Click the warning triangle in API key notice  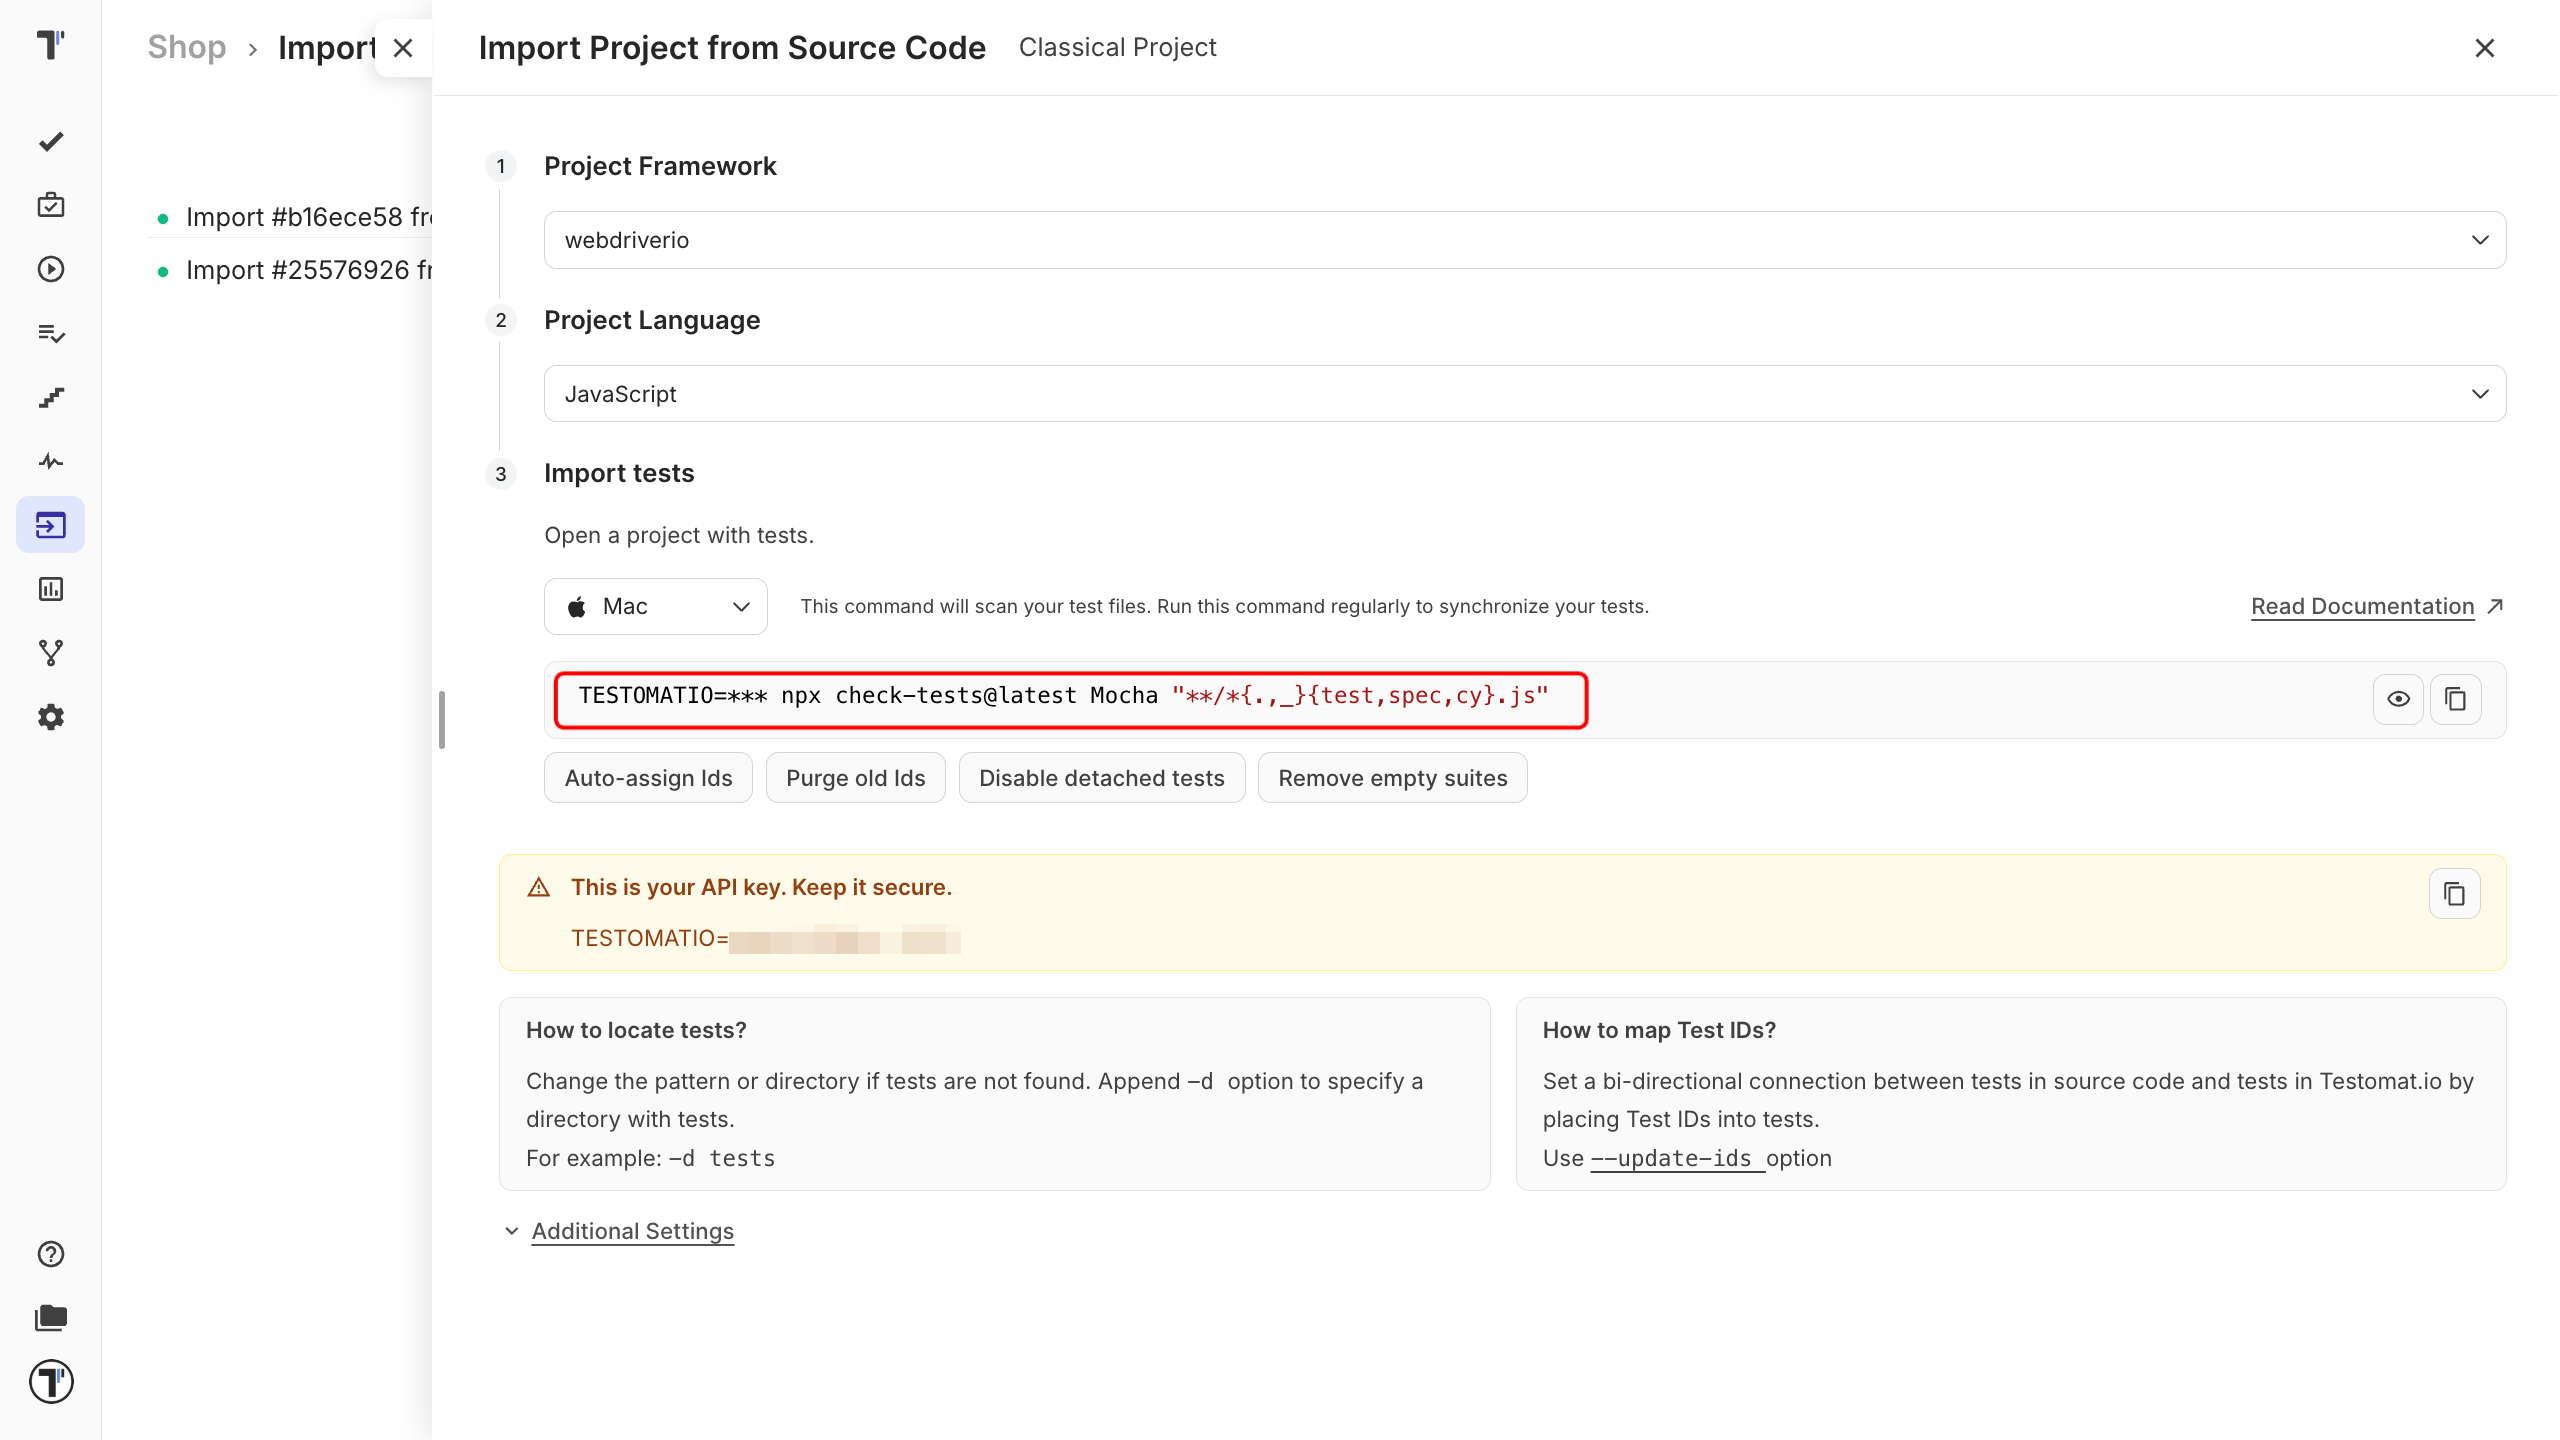(x=539, y=887)
